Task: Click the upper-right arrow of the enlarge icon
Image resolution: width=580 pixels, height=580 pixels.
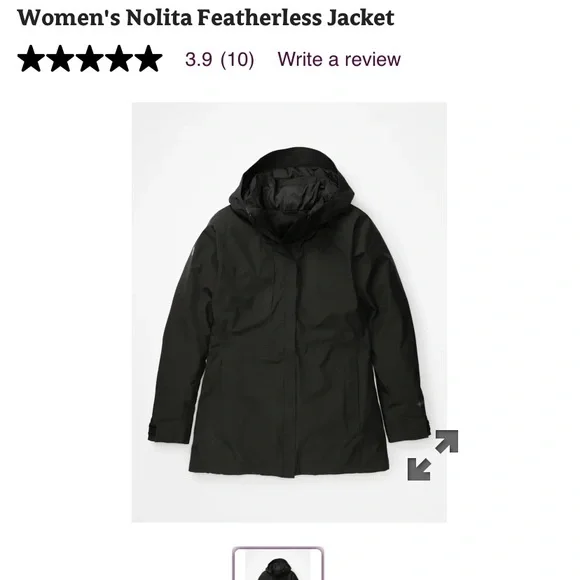Action: point(447,441)
